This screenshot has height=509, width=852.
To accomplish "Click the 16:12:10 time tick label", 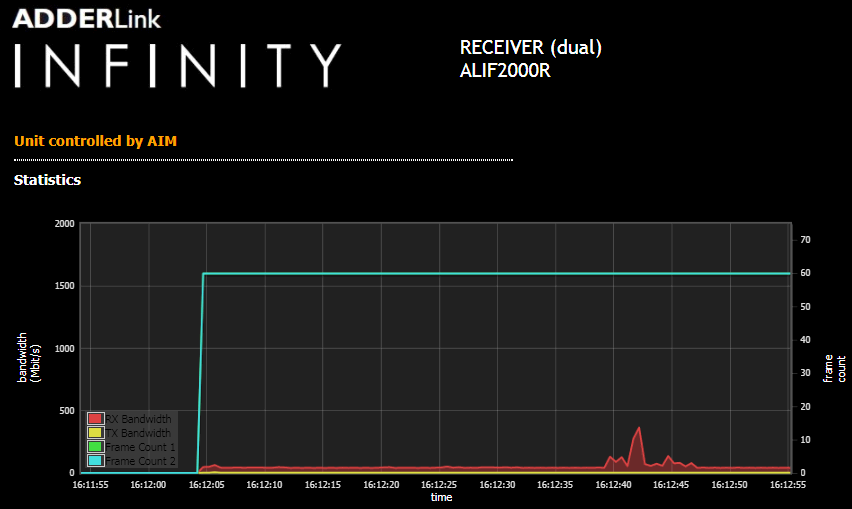I will (x=265, y=485).
